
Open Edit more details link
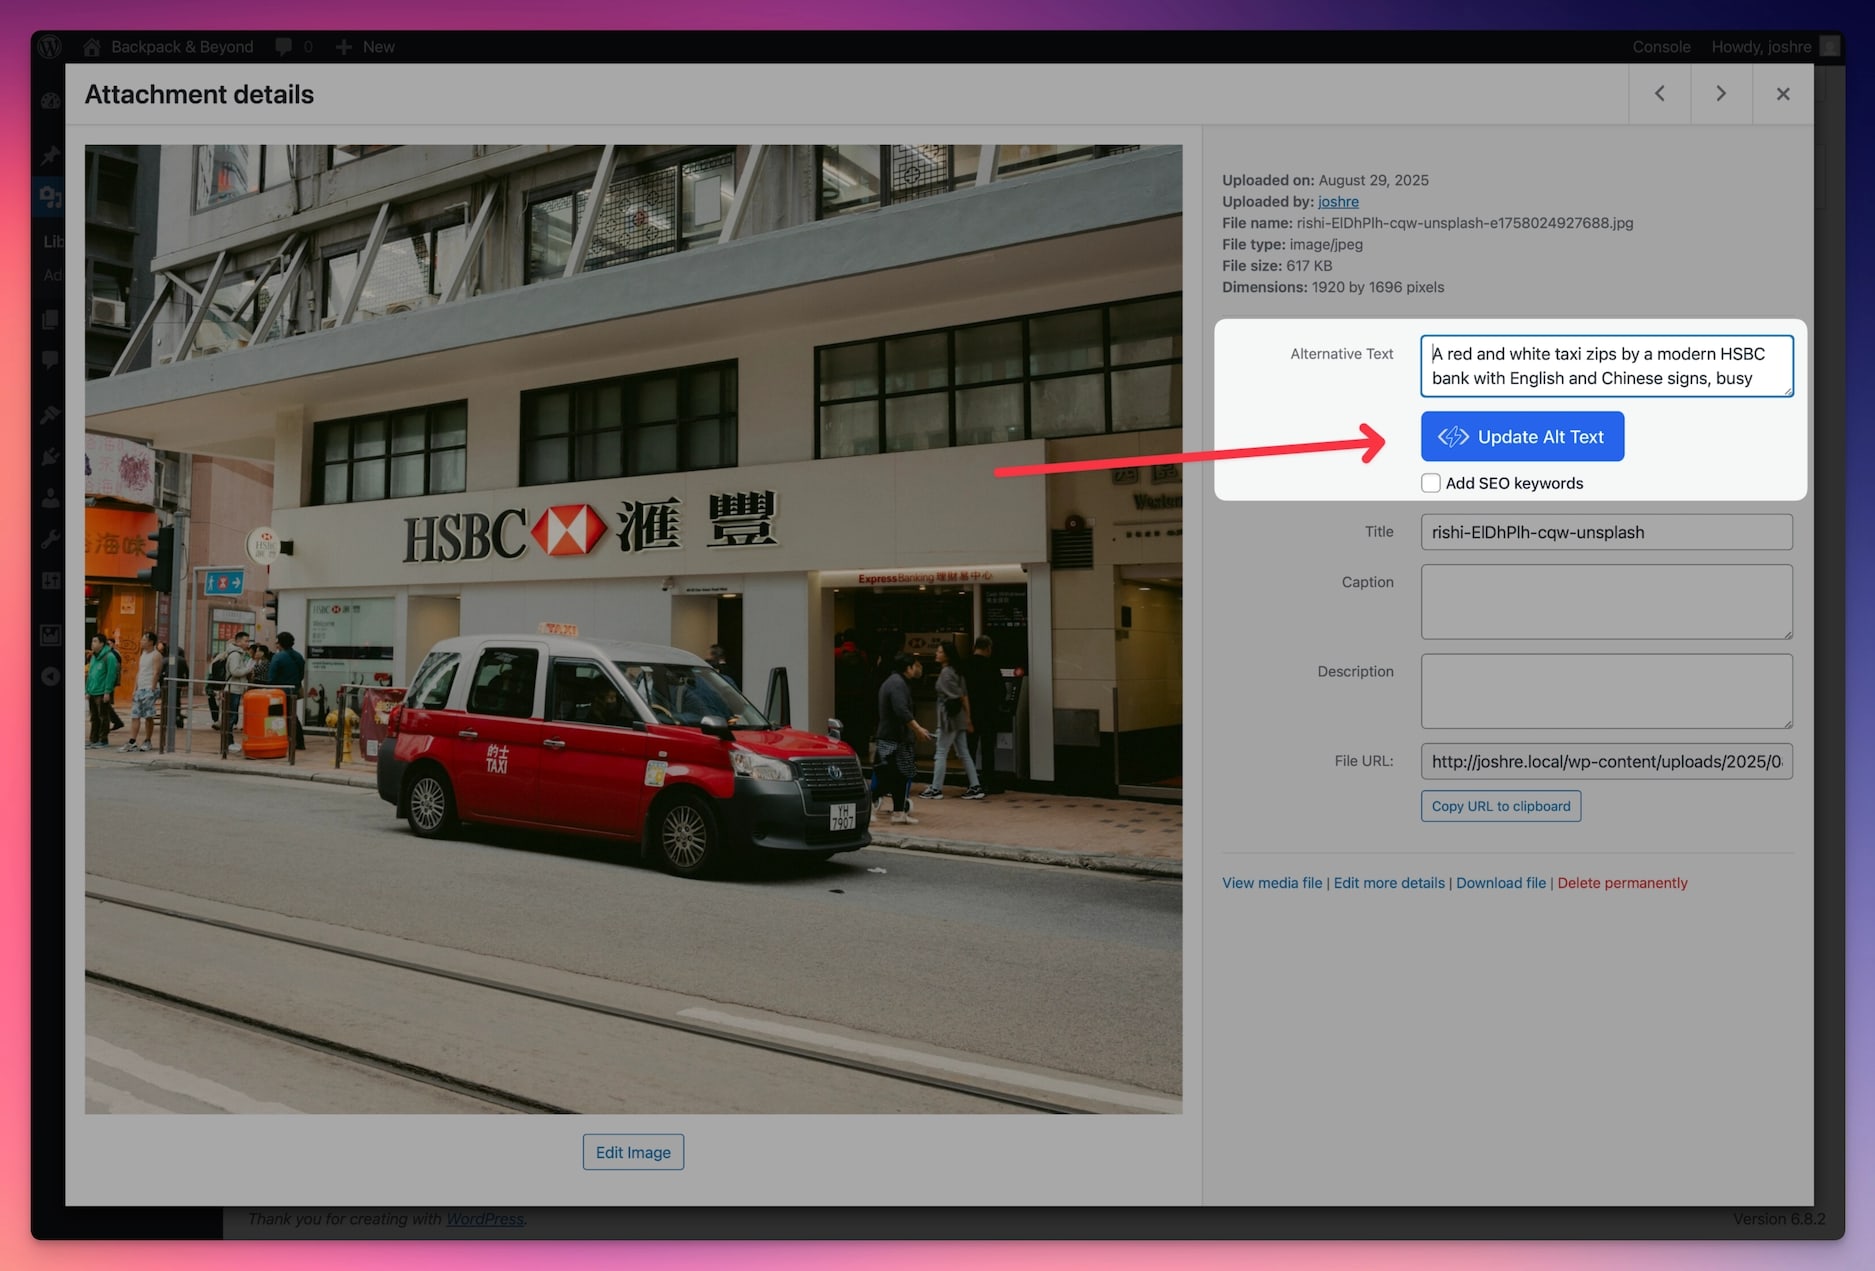(1389, 883)
